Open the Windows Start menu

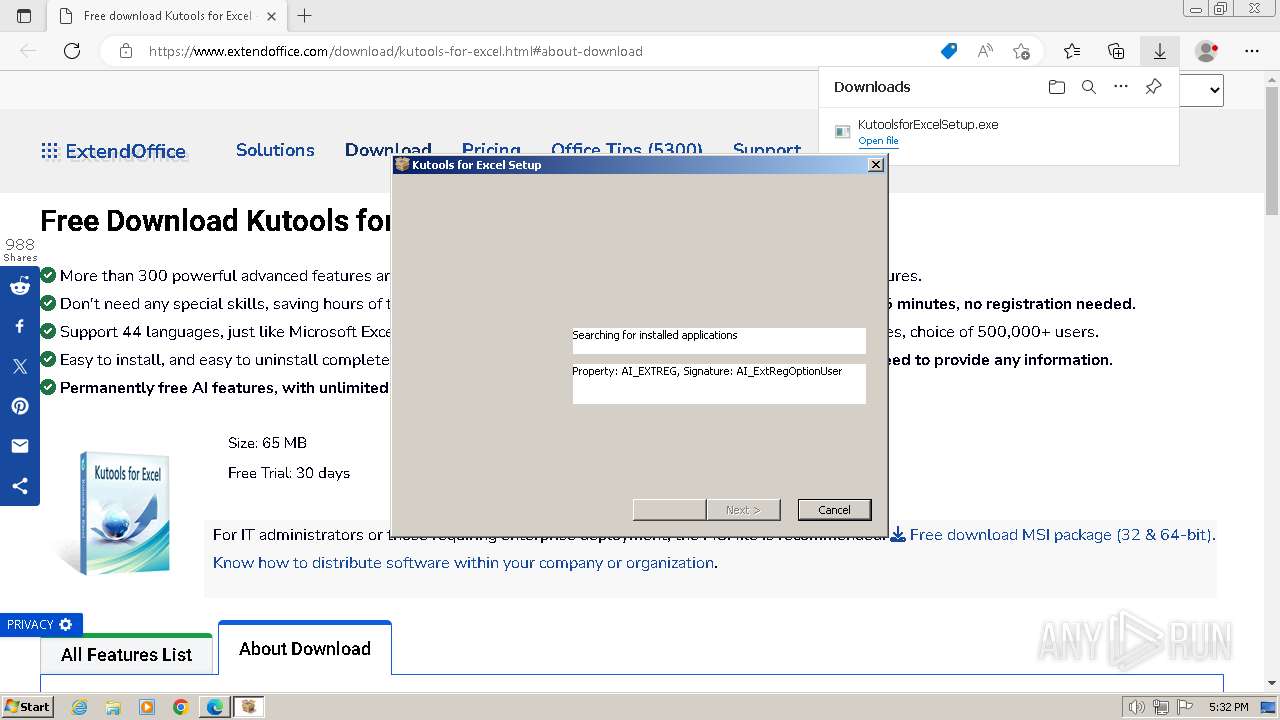coord(28,707)
